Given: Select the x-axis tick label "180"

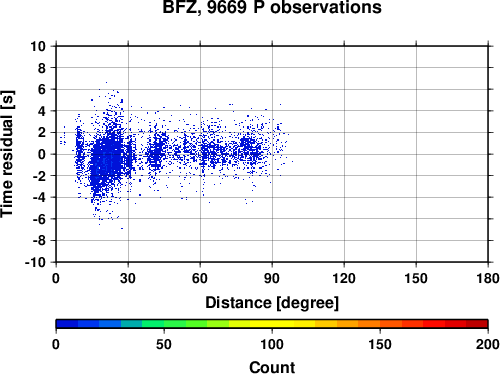Looking at the screenshot, I should click(488, 278).
